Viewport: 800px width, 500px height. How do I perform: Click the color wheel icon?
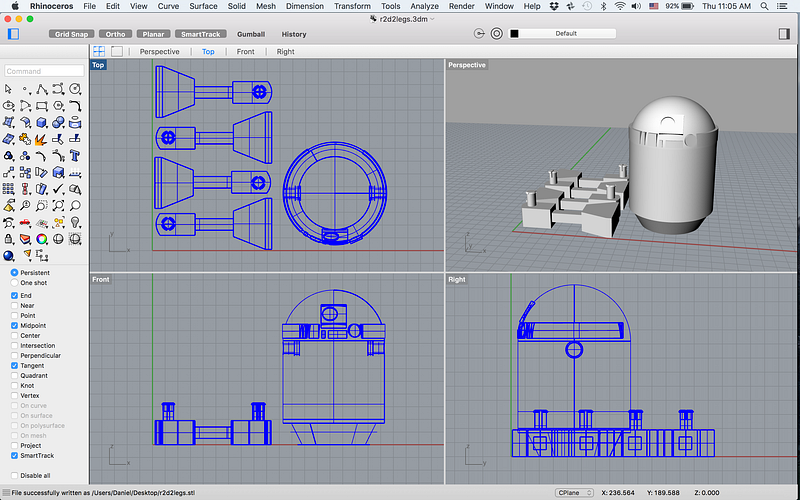click(42, 239)
